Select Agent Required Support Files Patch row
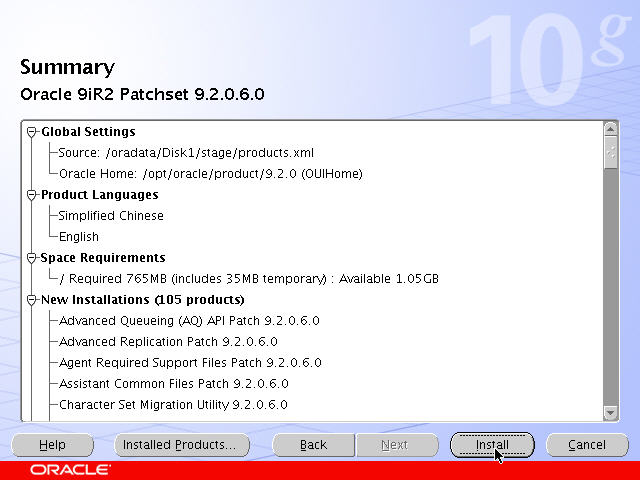 (191, 362)
